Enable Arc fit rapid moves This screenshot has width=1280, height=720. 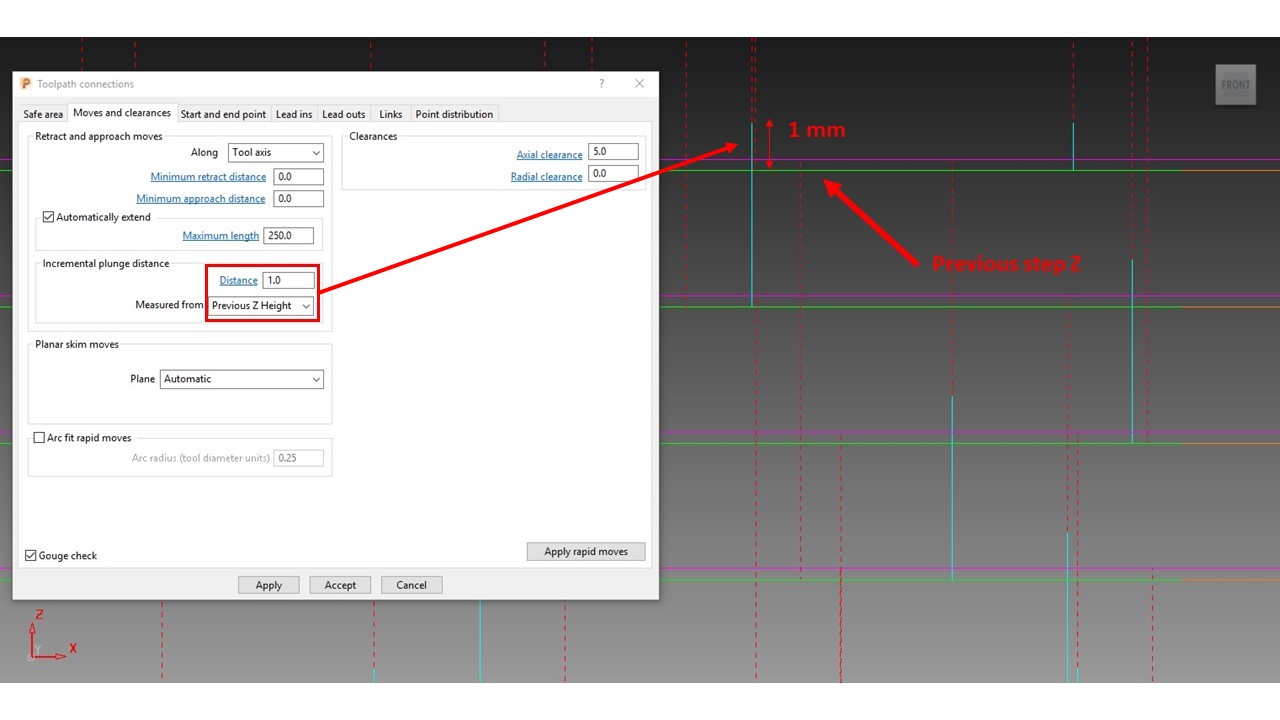point(38,437)
